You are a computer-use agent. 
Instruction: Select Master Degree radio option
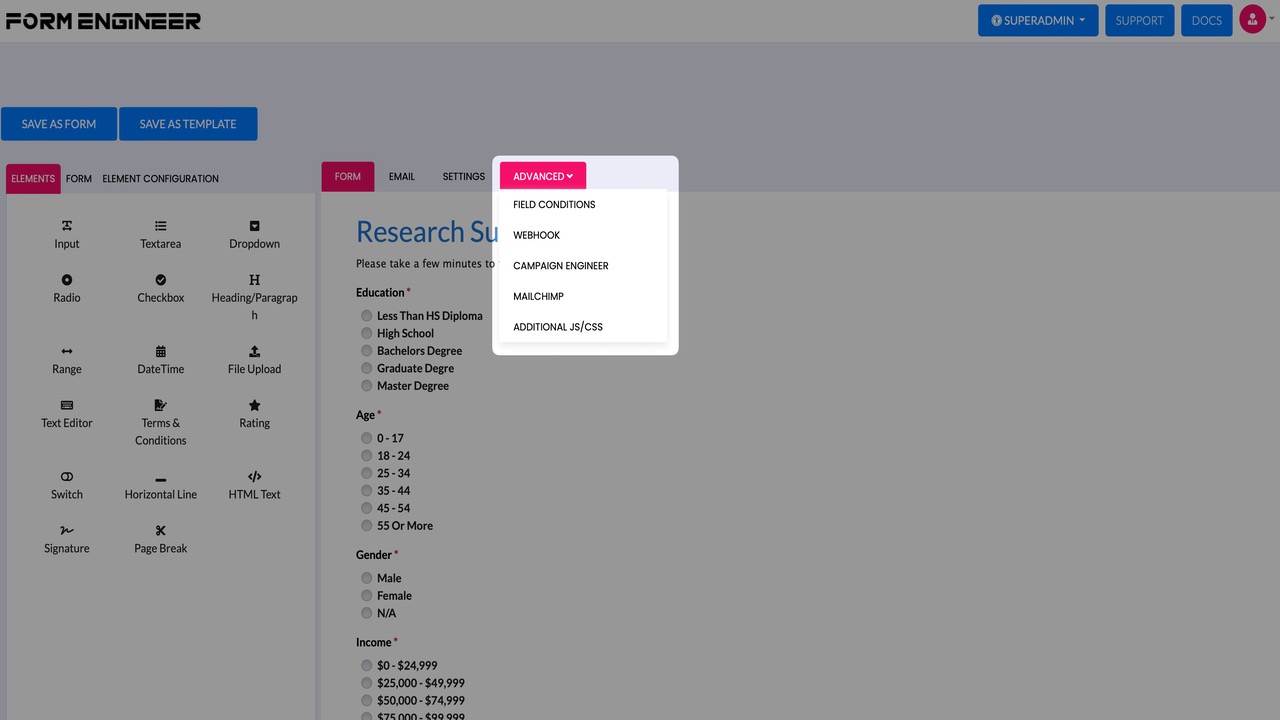[367, 386]
